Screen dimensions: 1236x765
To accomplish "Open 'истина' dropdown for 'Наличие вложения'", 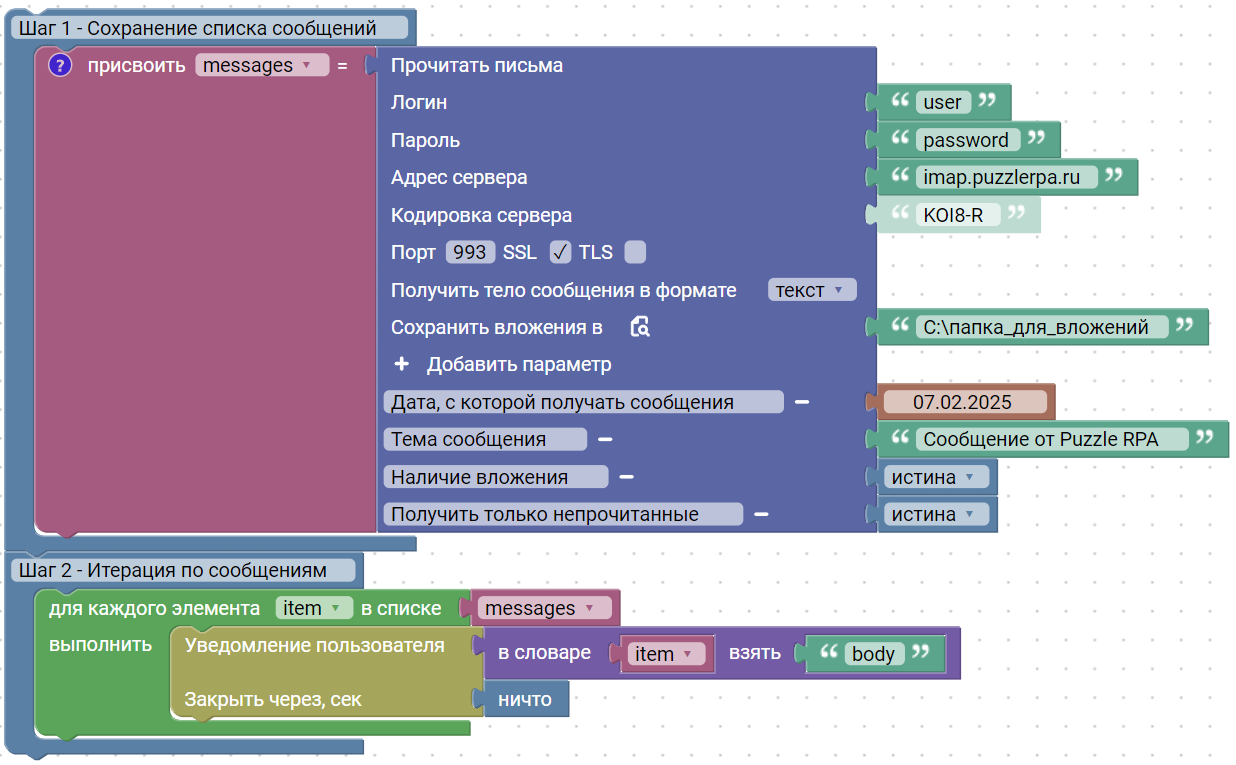I will click(937, 477).
